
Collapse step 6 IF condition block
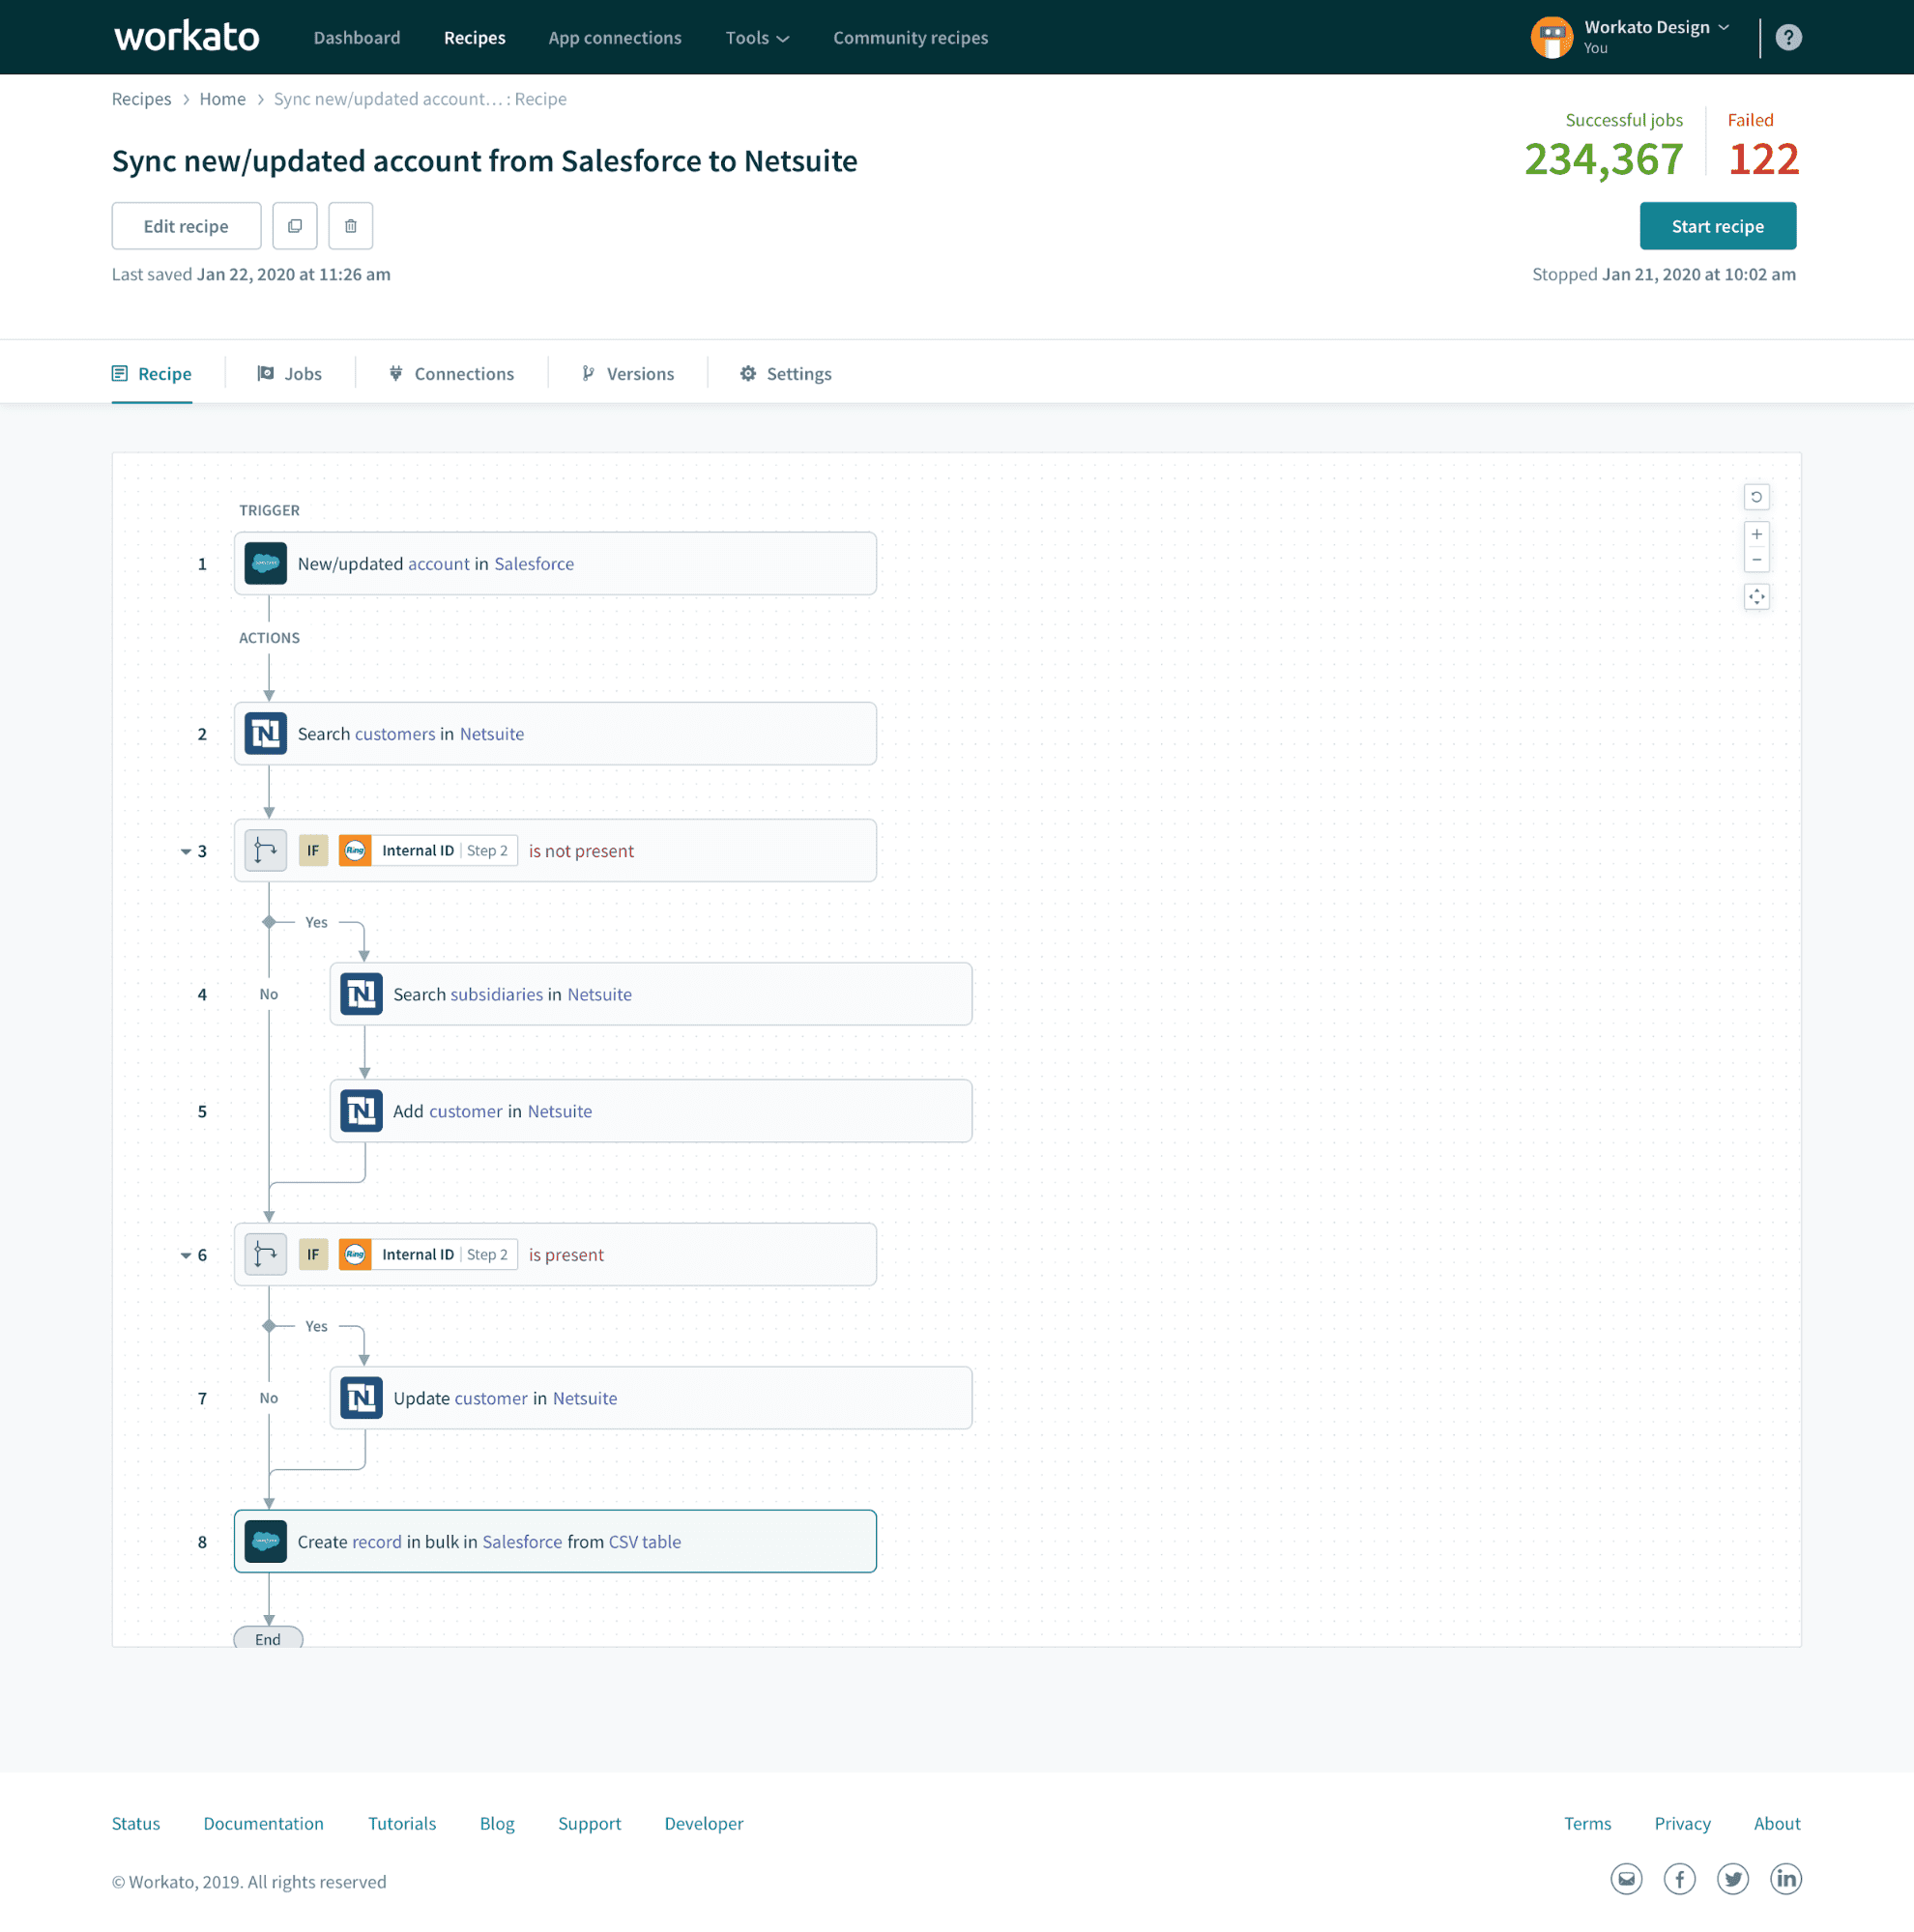coord(185,1256)
